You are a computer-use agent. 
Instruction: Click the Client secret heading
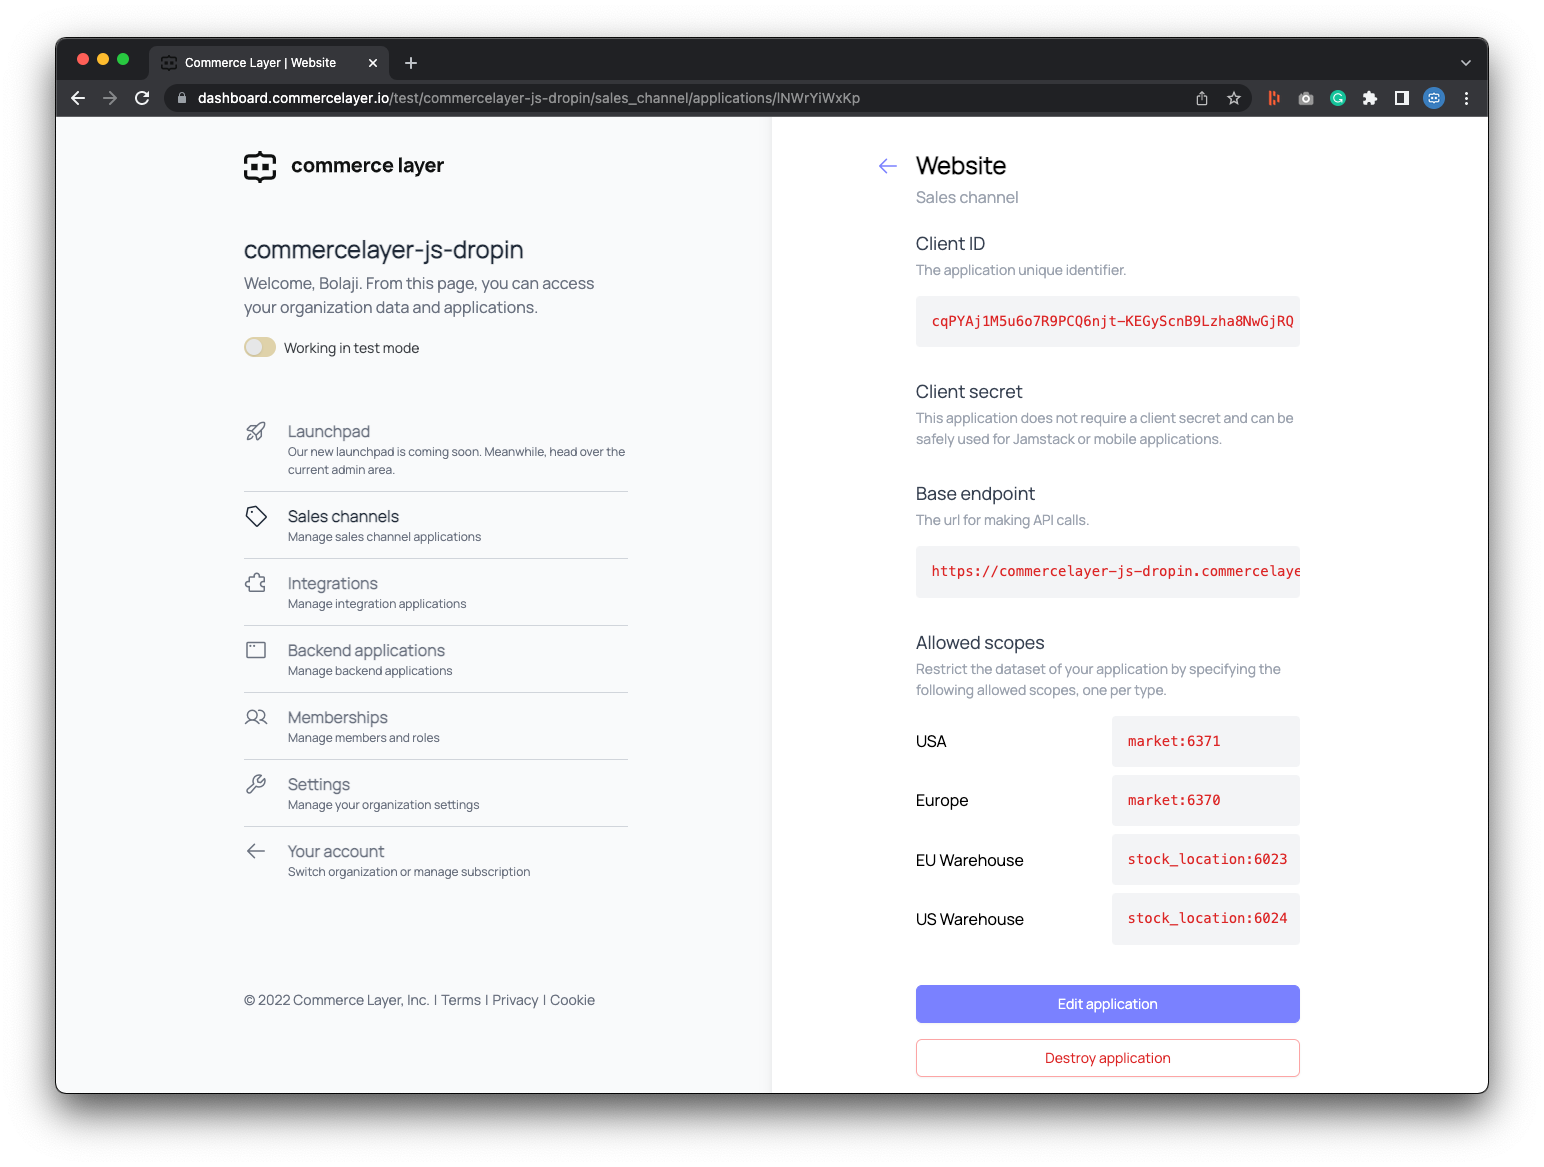tap(969, 392)
